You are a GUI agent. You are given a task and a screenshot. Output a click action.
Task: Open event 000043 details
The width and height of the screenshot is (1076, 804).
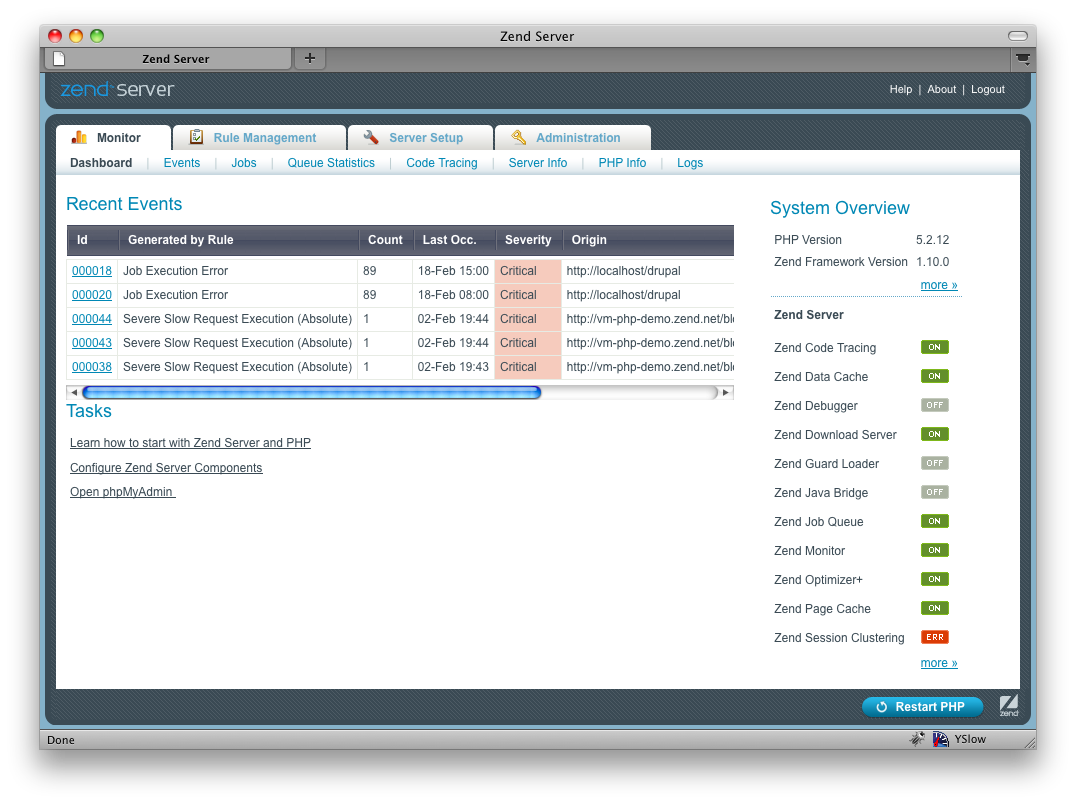92,342
